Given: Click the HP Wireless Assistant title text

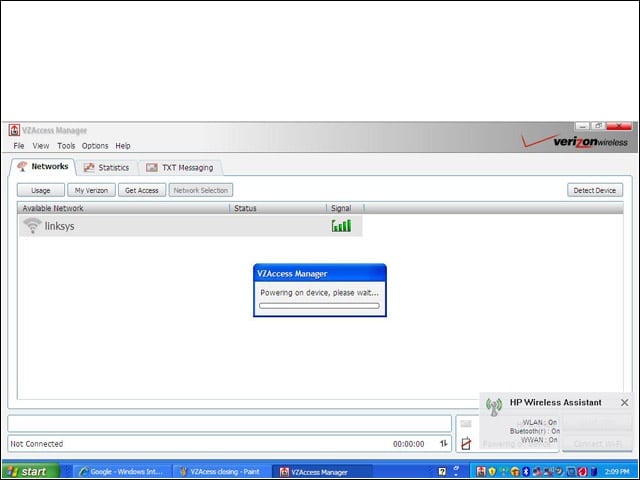Looking at the screenshot, I should pyautogui.click(x=556, y=402).
